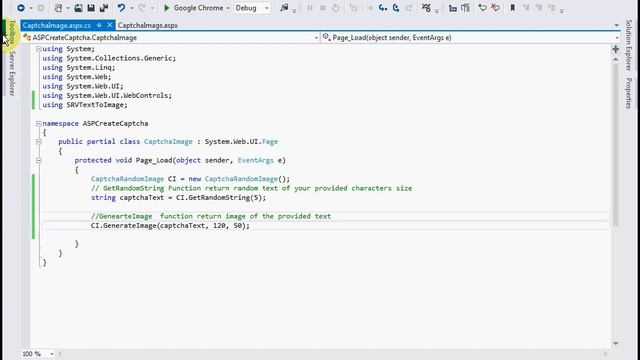Open the Debug configuration dropdown

point(267,8)
